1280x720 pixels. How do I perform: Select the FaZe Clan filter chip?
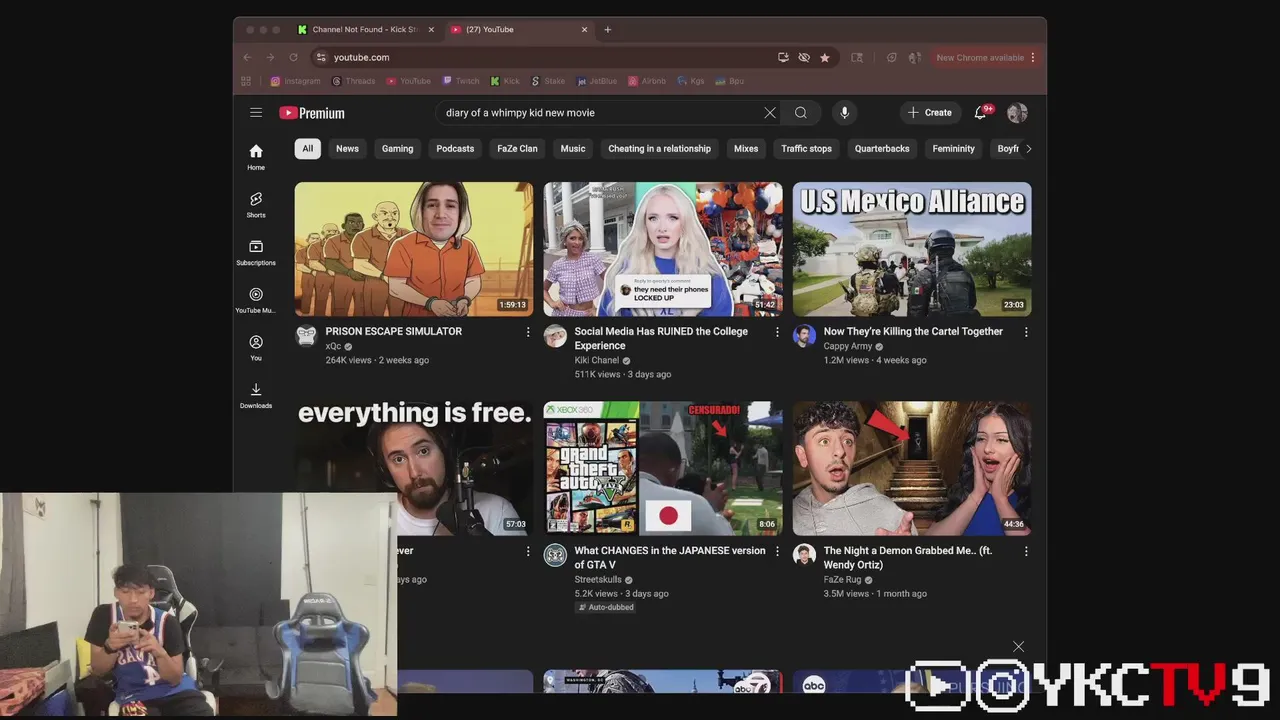pyautogui.click(x=517, y=149)
